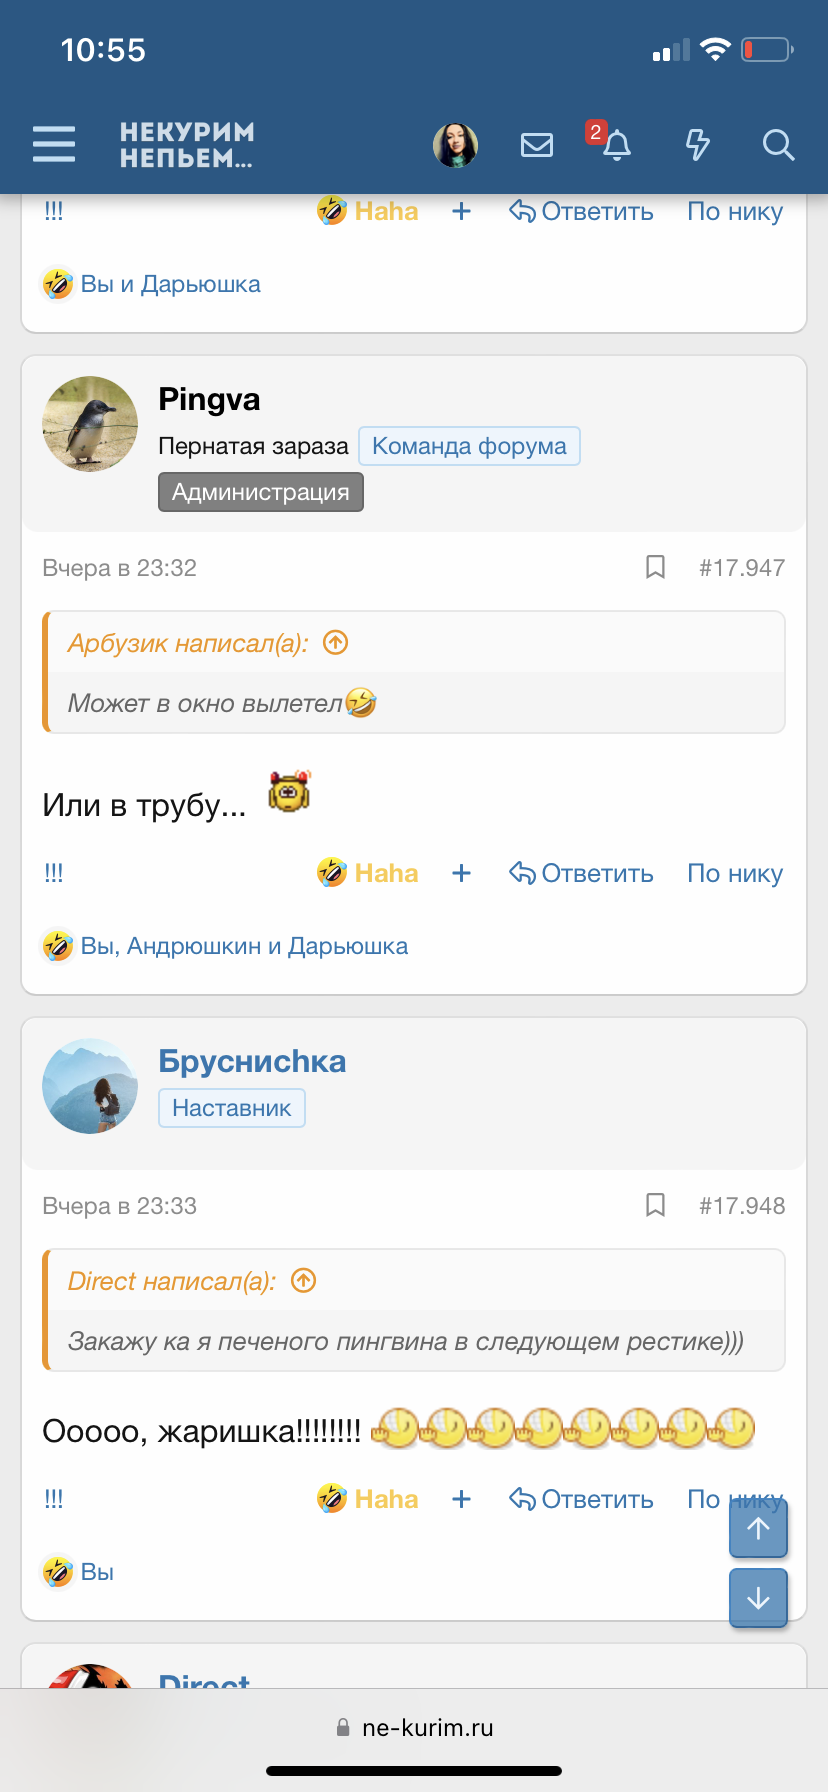This screenshot has height=1792, width=828.
Task: Jump to the quoted Direct post via the arrow
Action: 304,1280
